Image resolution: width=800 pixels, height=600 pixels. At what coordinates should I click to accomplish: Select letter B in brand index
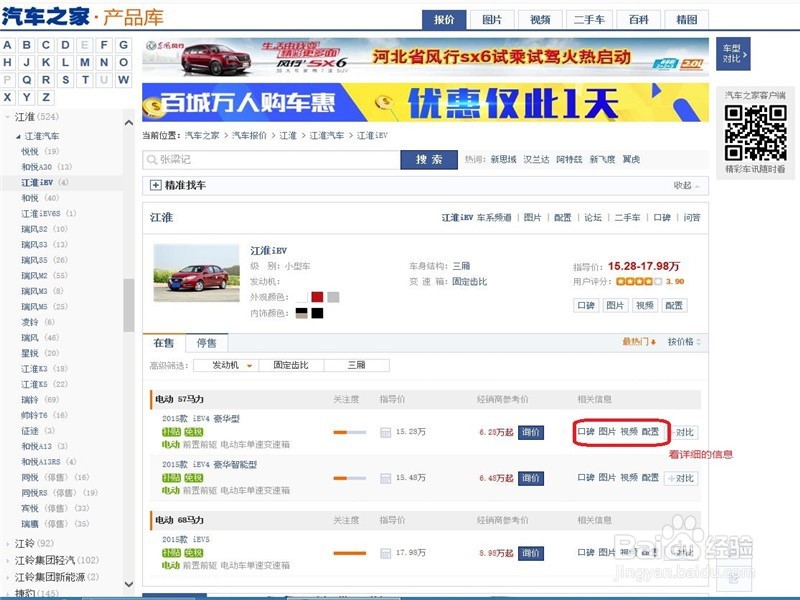pyautogui.click(x=27, y=45)
